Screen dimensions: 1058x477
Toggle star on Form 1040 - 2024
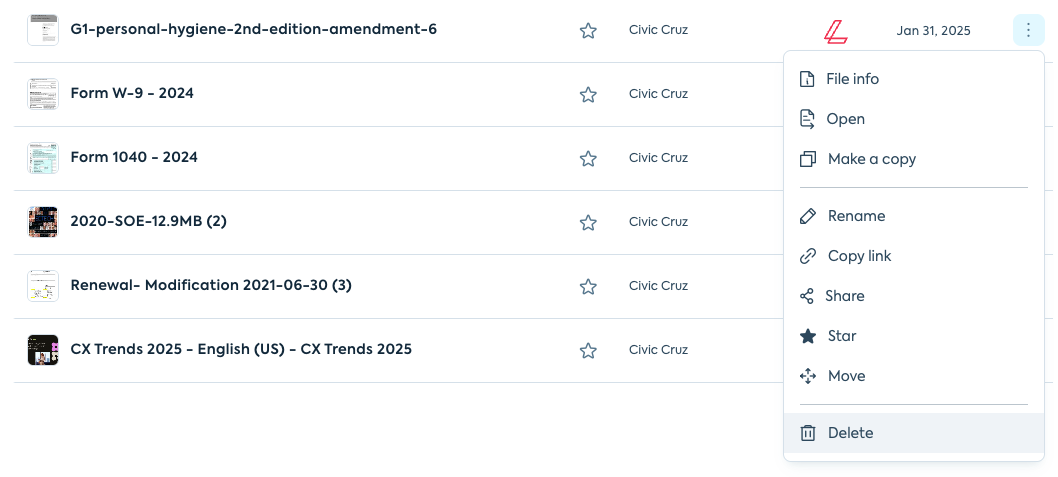click(588, 158)
